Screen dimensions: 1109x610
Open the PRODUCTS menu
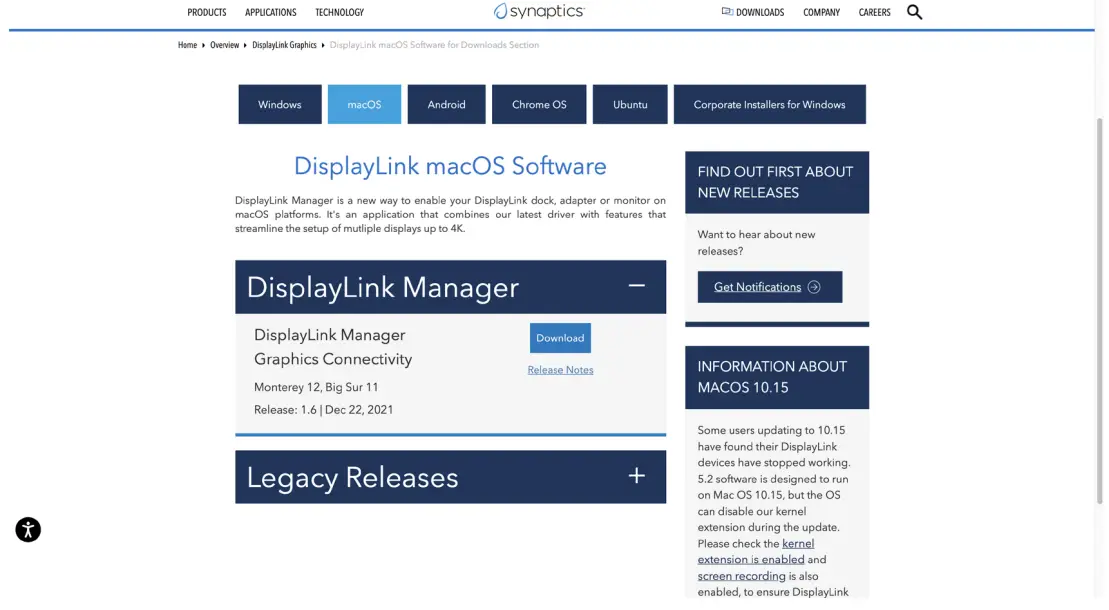pos(206,11)
